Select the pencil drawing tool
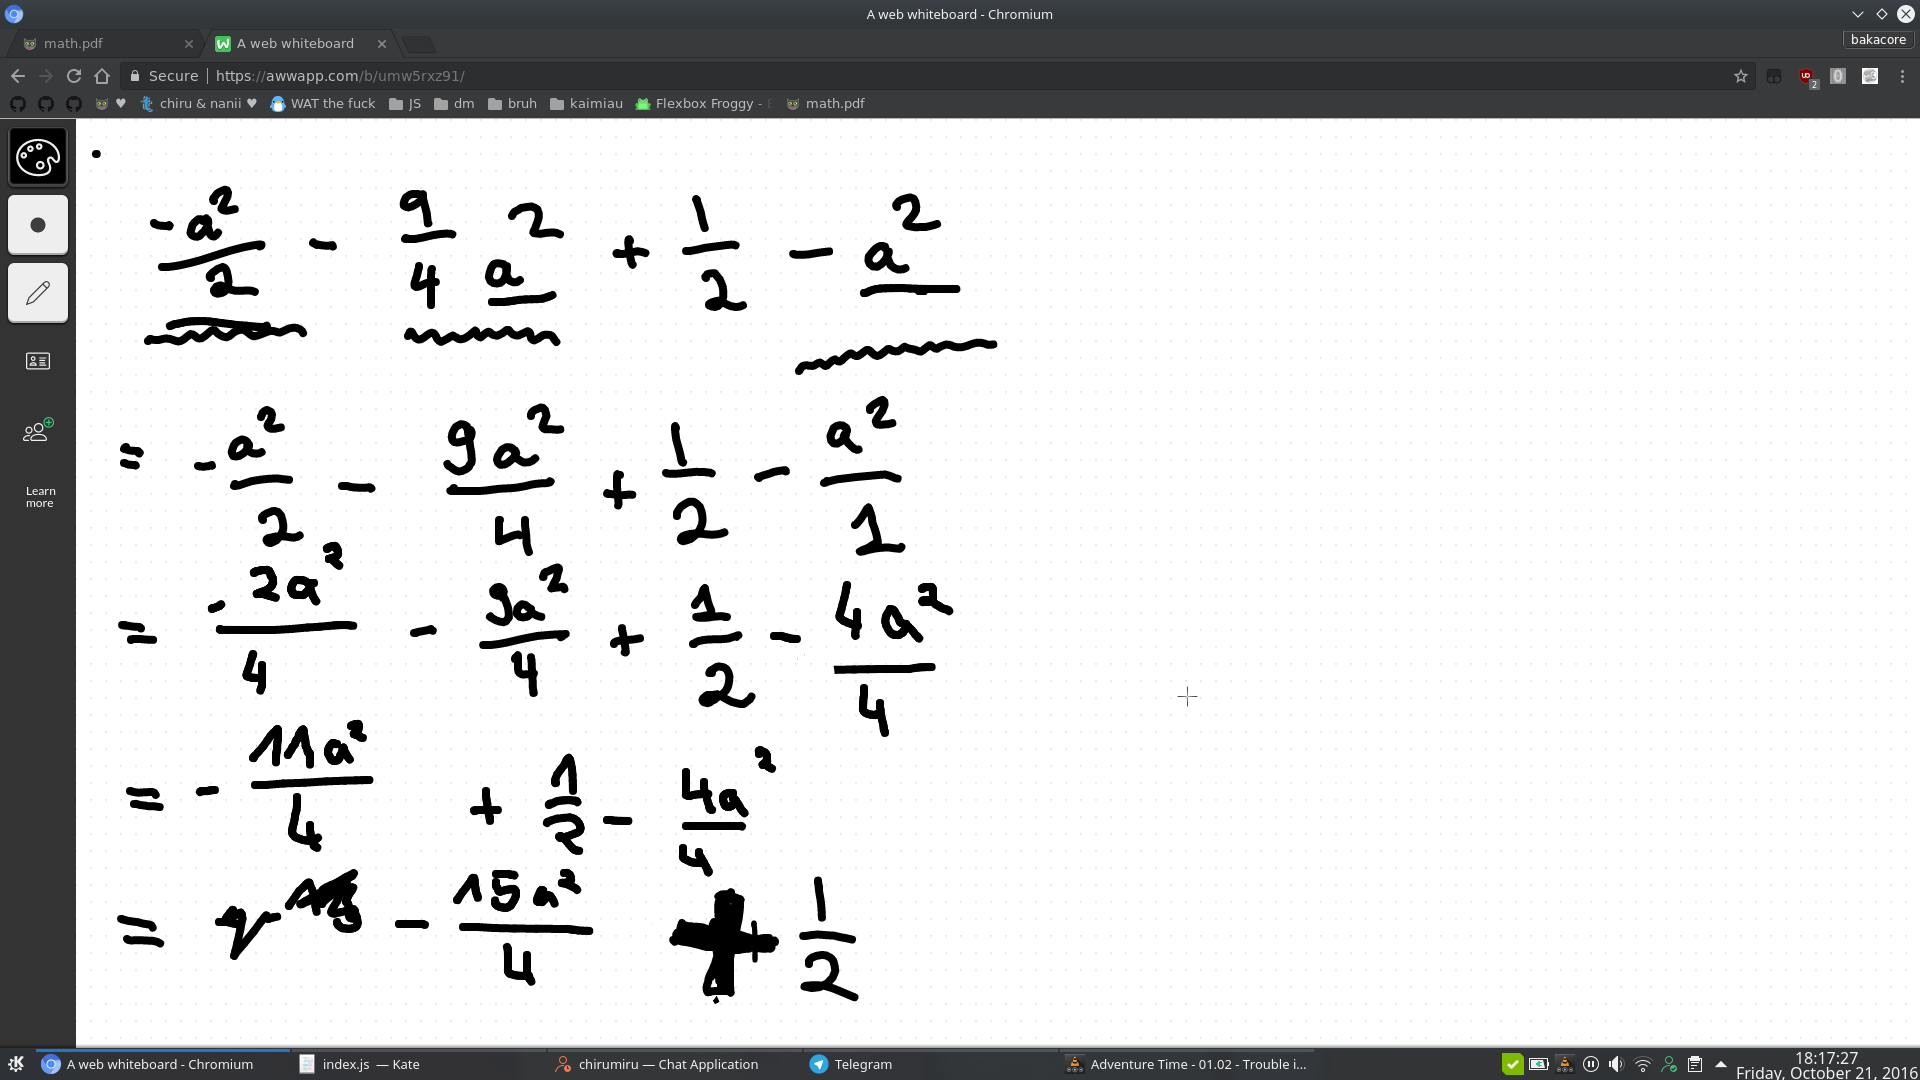1920x1080 pixels. tap(38, 293)
